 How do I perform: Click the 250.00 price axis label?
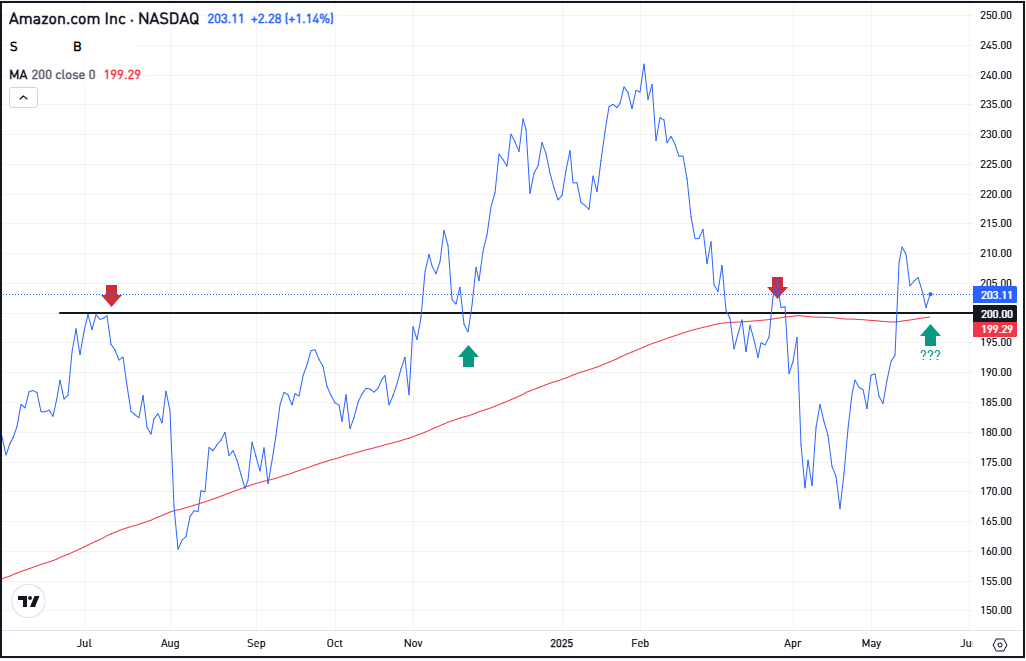996,15
